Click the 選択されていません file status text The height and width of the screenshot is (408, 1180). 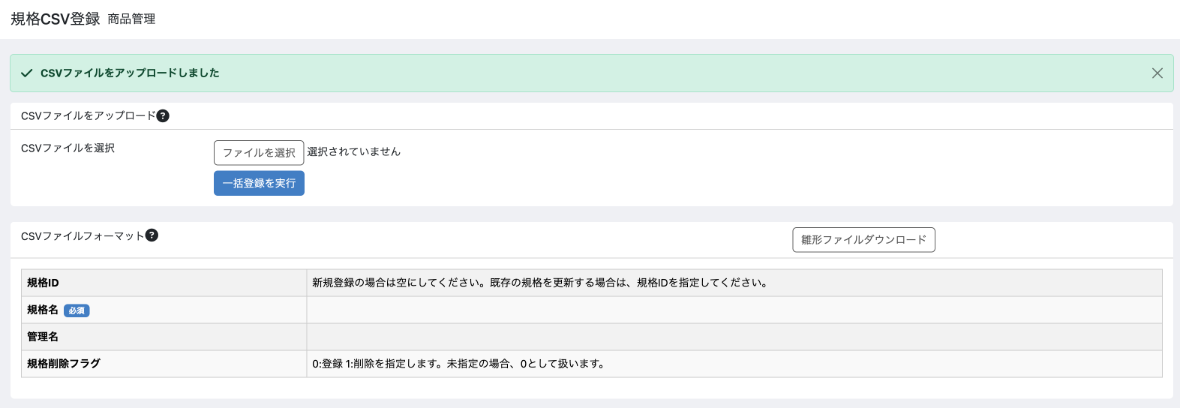354,152
